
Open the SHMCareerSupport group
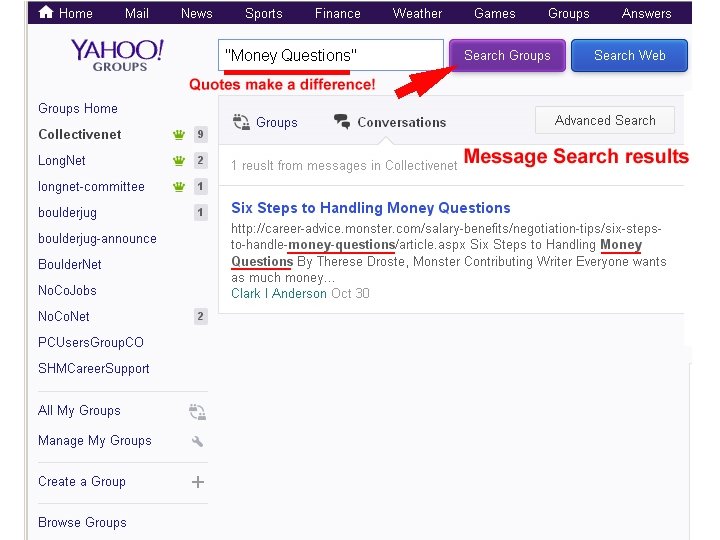coord(94,369)
